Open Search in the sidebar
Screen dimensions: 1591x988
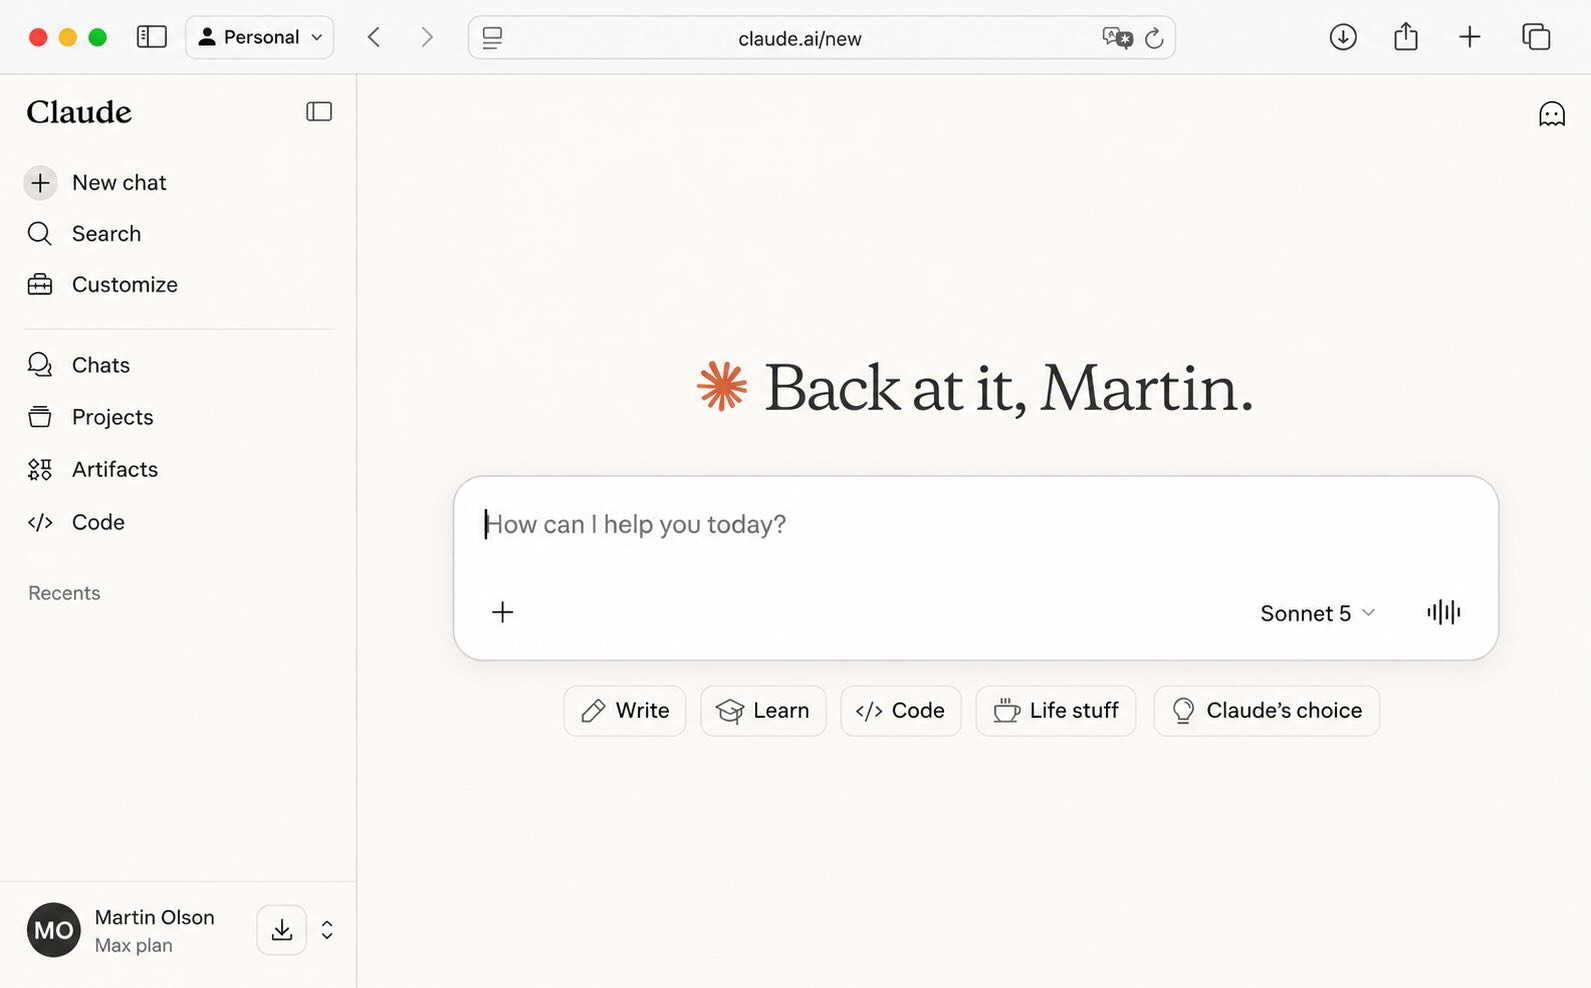(x=84, y=234)
